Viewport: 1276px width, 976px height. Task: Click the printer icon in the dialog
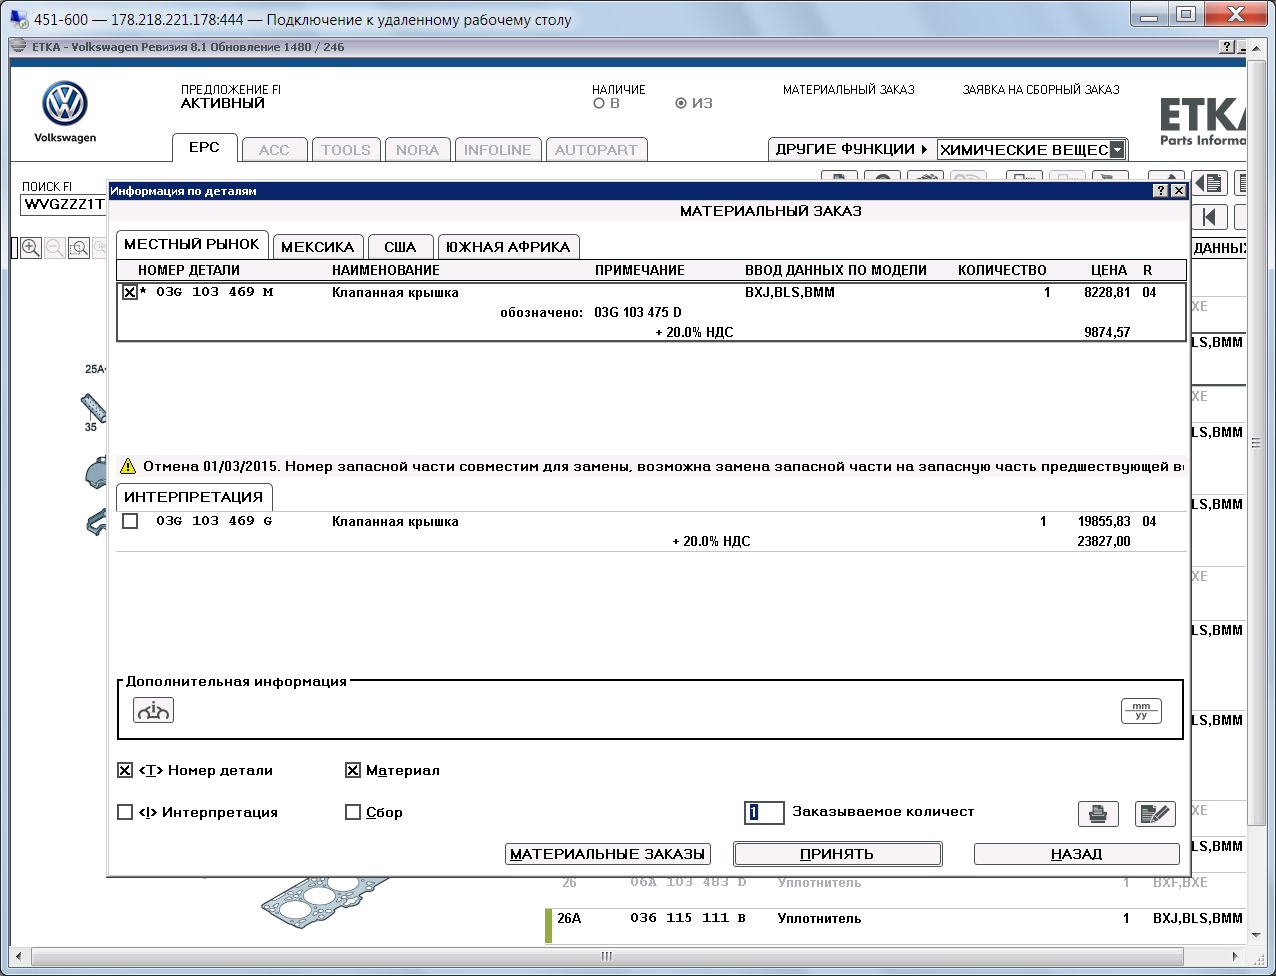pos(1098,814)
